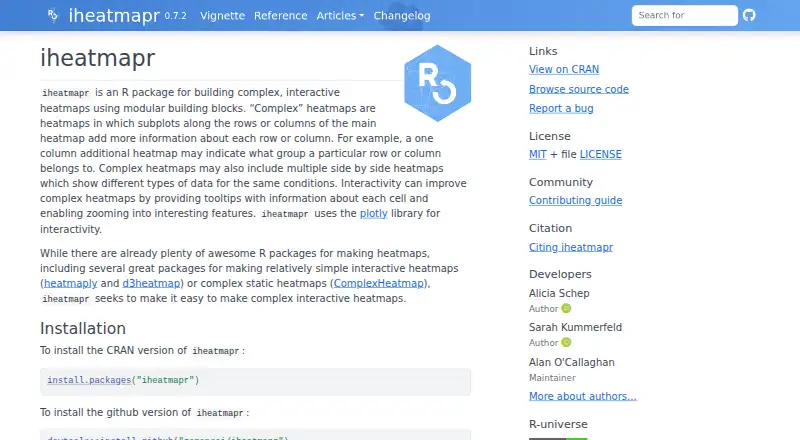Click the Alan O'Callaghan developer name
The width and height of the screenshot is (800, 440).
click(x=571, y=362)
